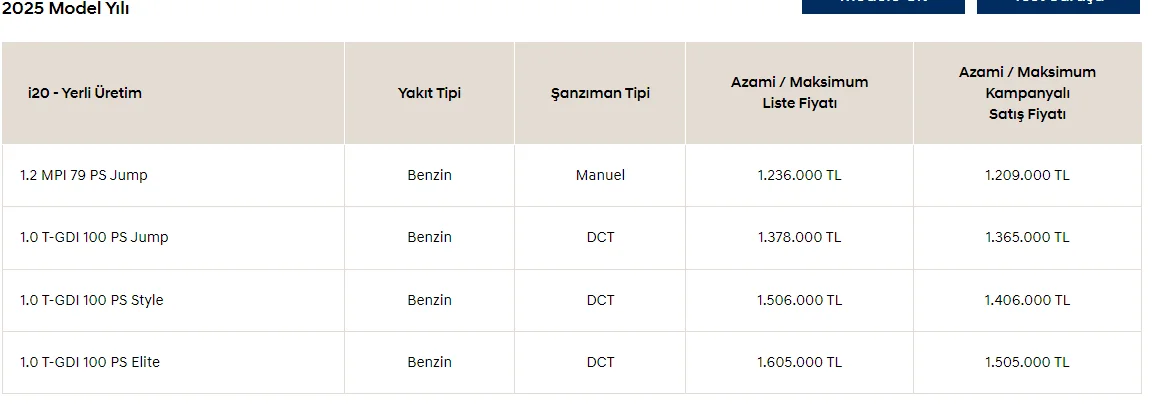Screen dimensions: 1153x405
Task: Select the "1.0 T-GDI 100 PS Jump" model
Action: [94, 237]
